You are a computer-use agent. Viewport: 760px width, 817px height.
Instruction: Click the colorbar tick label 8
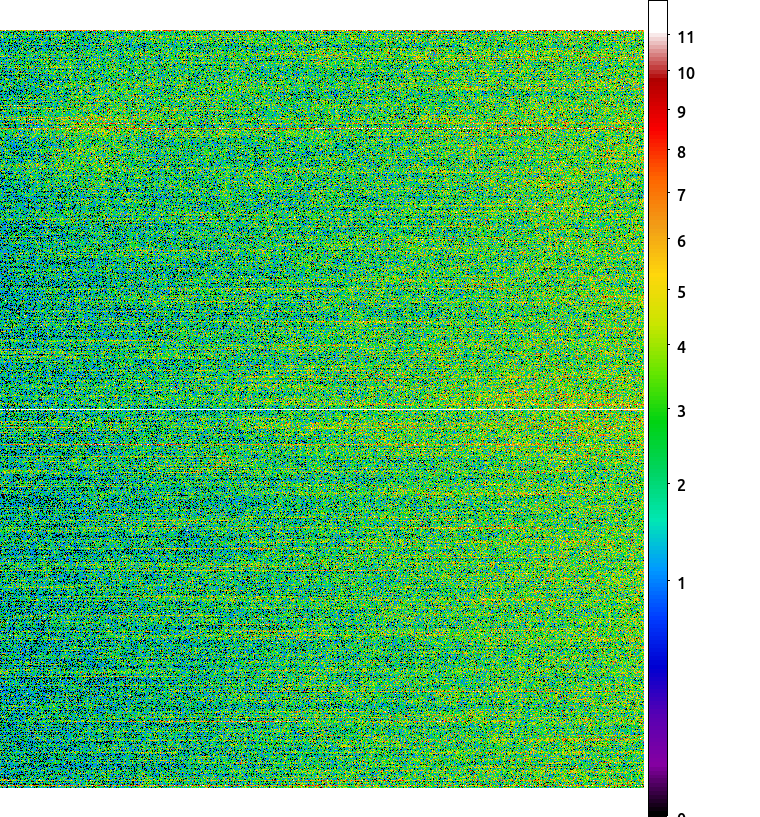click(x=681, y=153)
